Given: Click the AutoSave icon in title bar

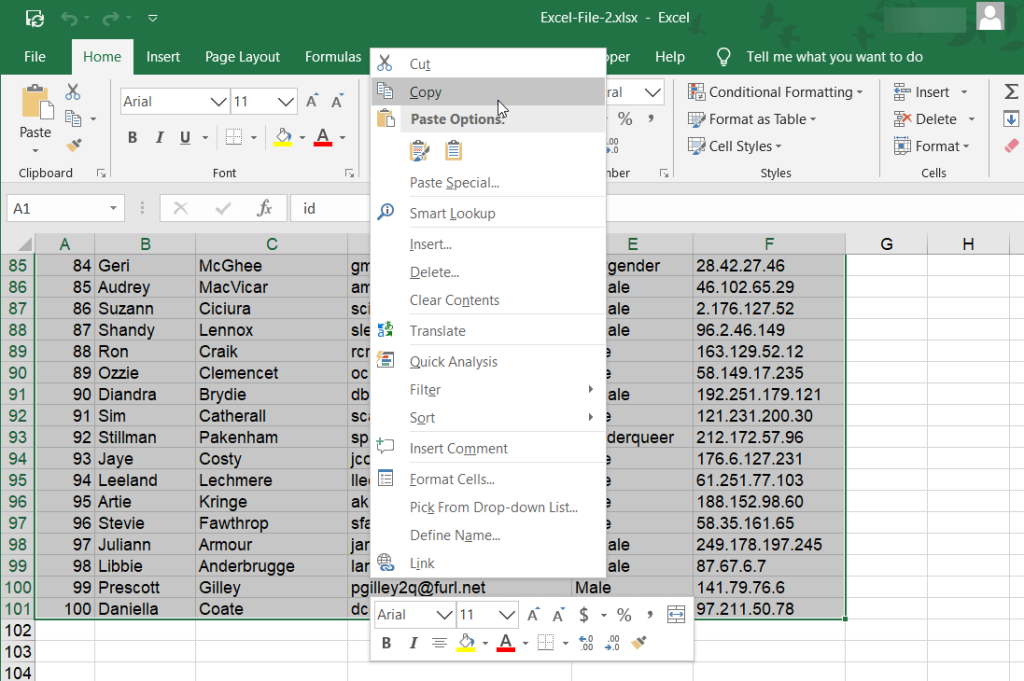Looking at the screenshot, I should [35, 18].
